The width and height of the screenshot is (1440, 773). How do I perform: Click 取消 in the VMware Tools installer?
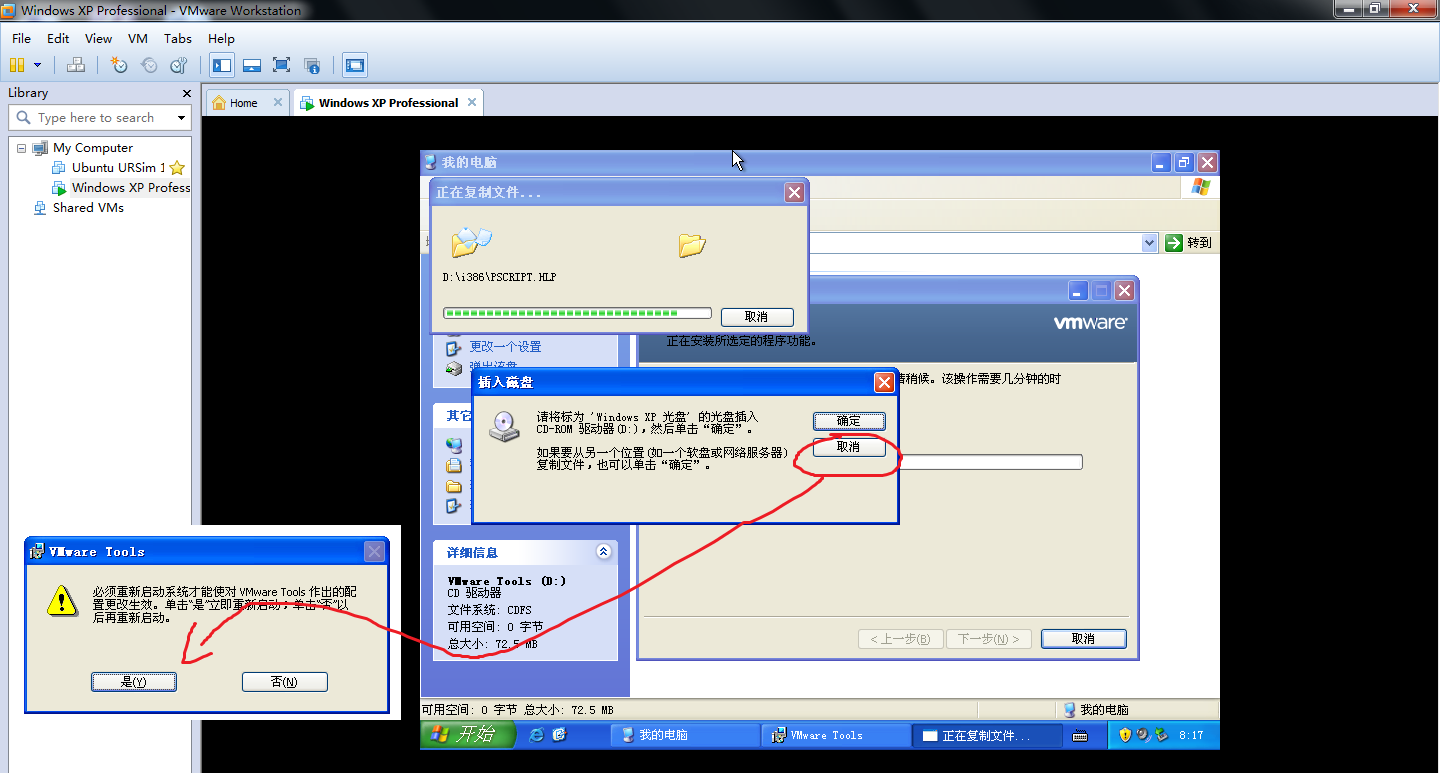pos(1084,639)
